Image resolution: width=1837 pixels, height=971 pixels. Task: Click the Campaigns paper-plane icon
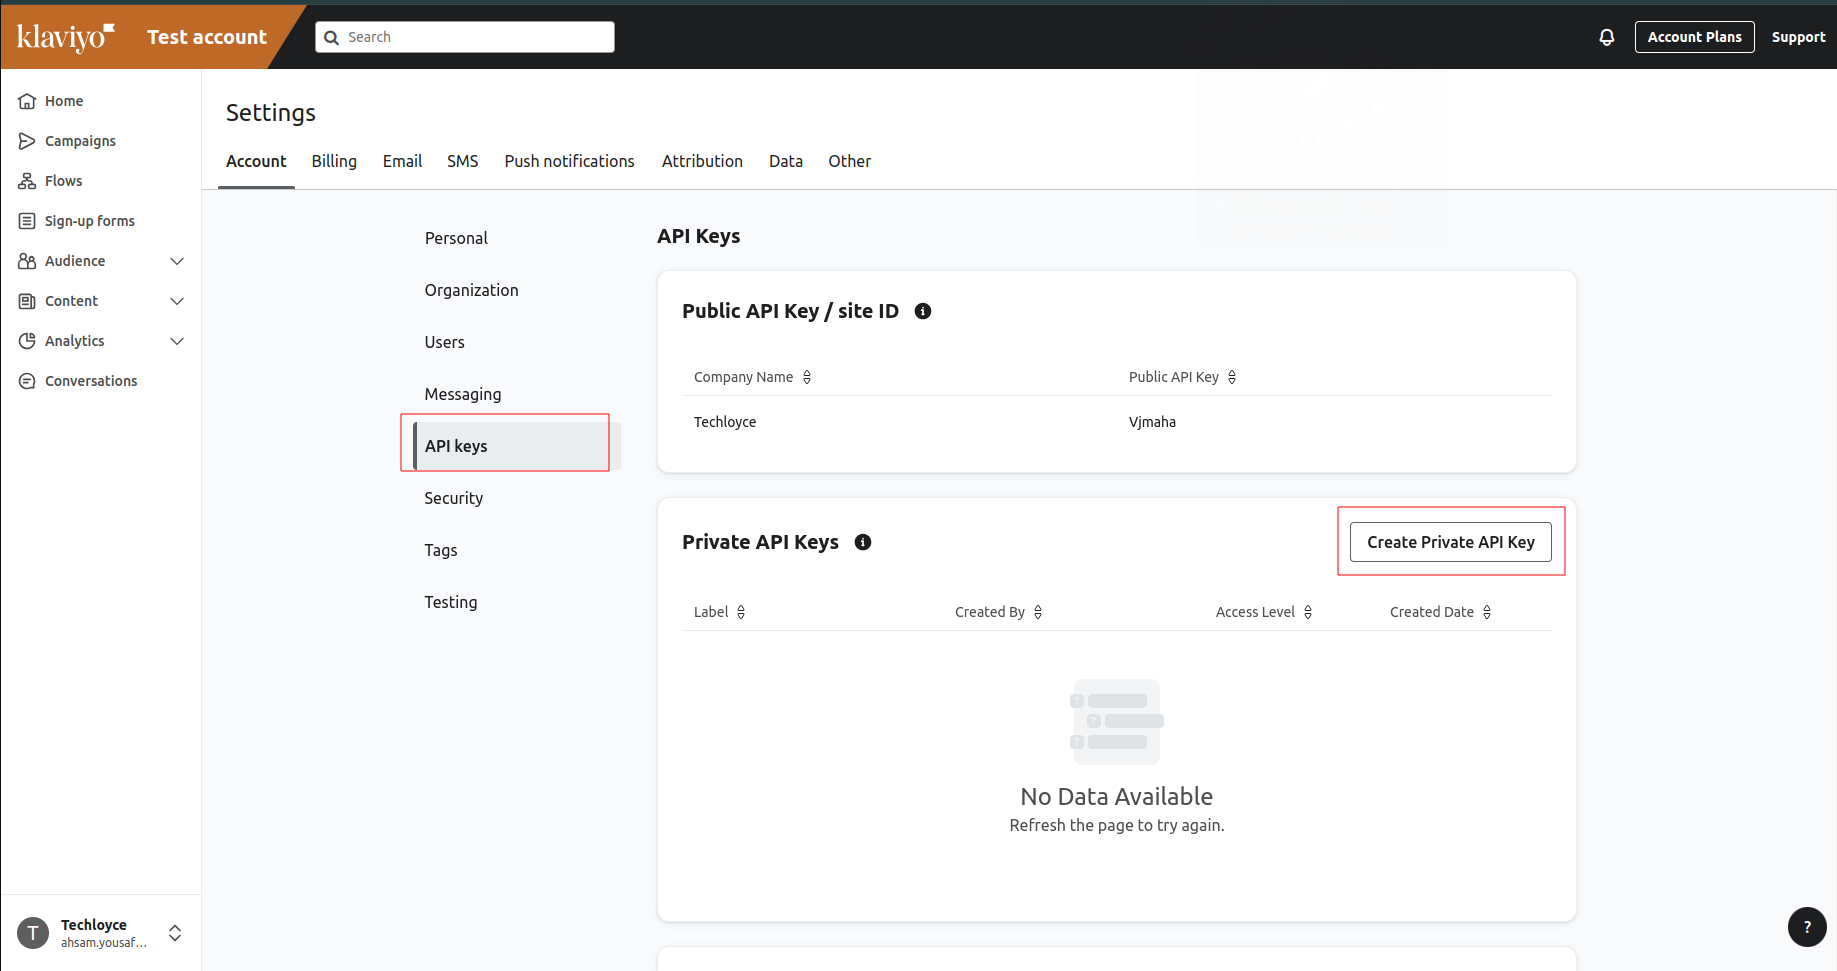coord(27,141)
